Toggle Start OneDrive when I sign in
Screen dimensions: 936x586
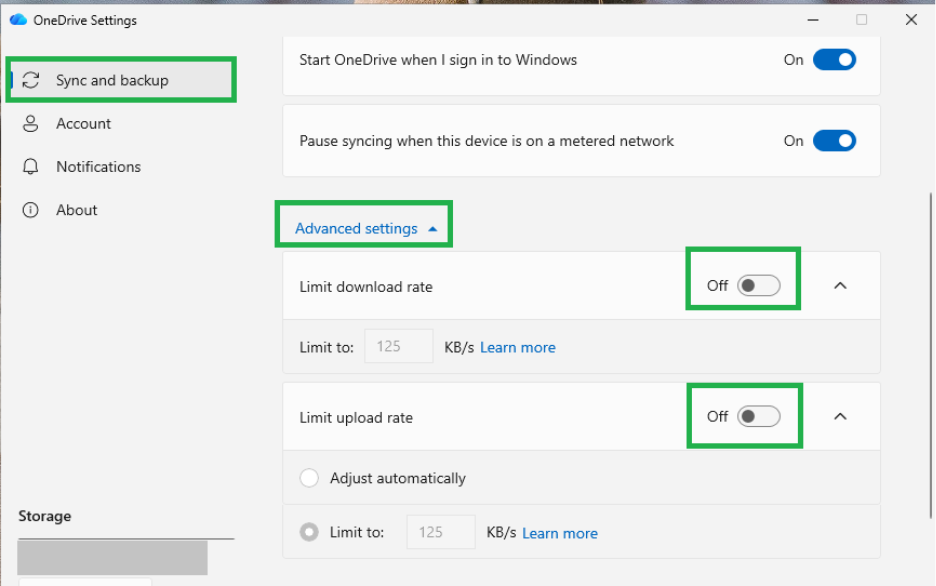[834, 60]
